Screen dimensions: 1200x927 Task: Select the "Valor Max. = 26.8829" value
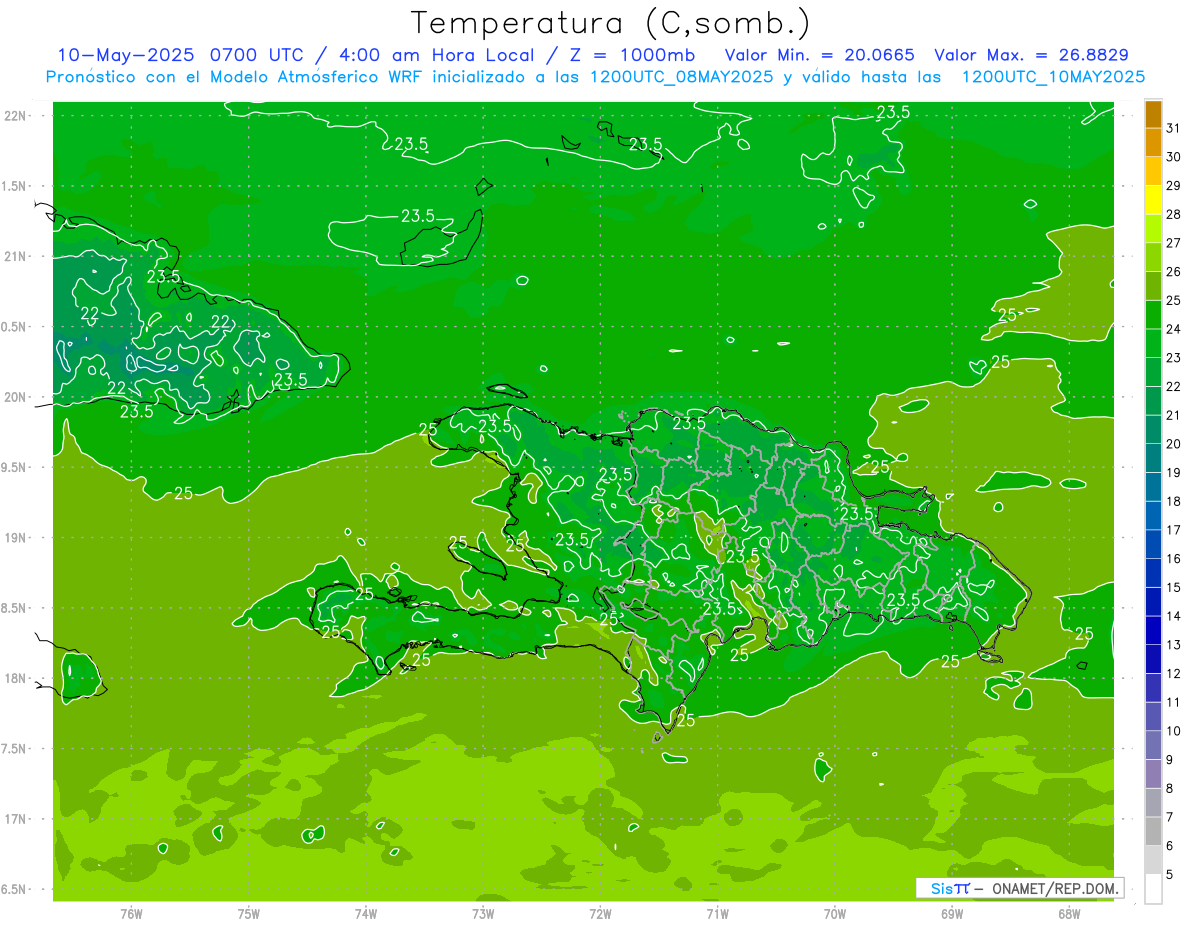coord(1031,55)
